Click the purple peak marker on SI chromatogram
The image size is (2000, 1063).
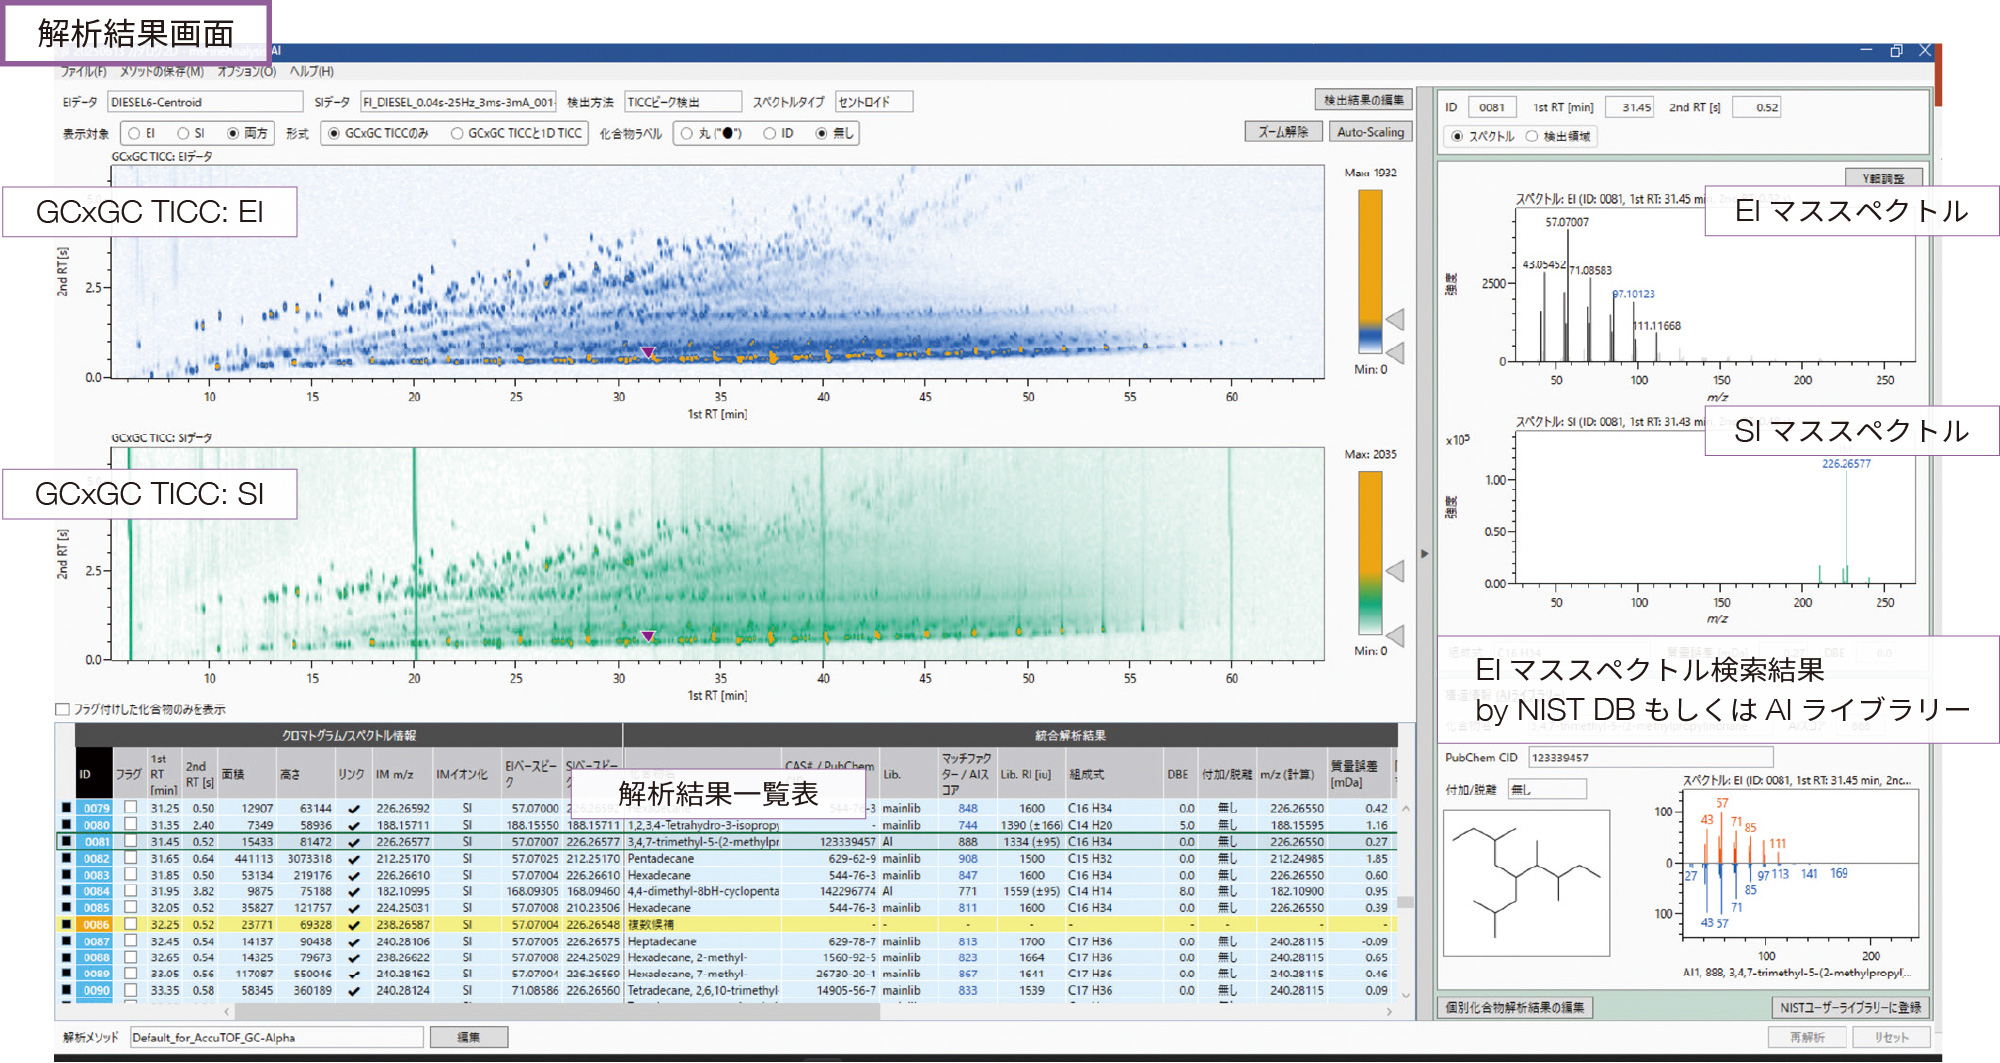(x=648, y=636)
